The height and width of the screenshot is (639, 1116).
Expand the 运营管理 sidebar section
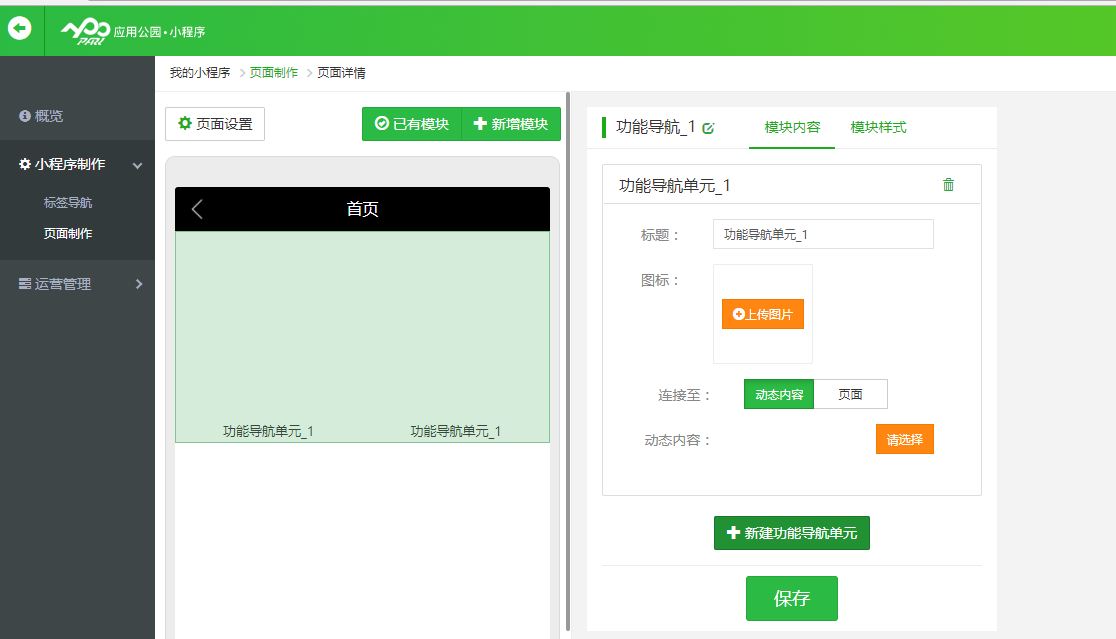coord(138,284)
